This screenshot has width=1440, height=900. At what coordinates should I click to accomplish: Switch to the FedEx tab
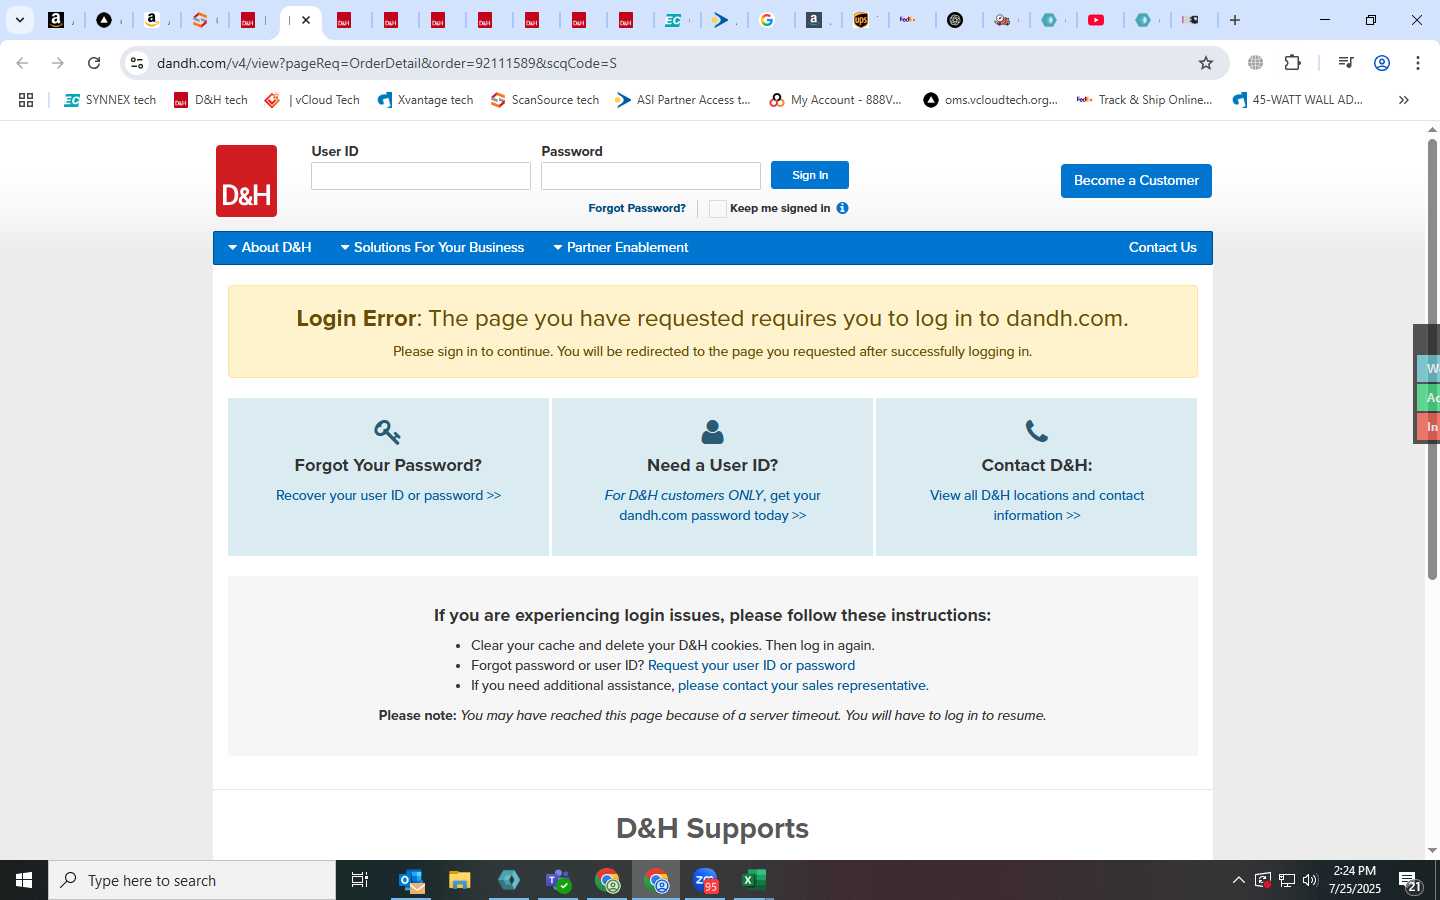tap(908, 20)
